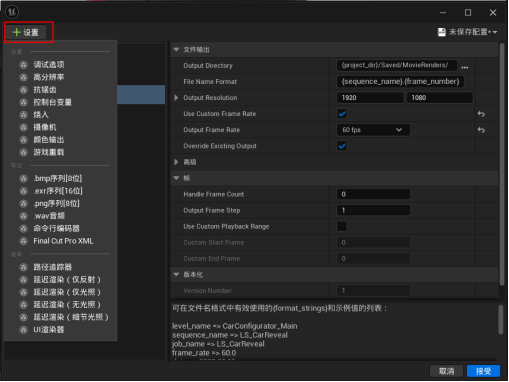Reset Output Frame Rate to default arrow
509x382 pixels.
481,130
